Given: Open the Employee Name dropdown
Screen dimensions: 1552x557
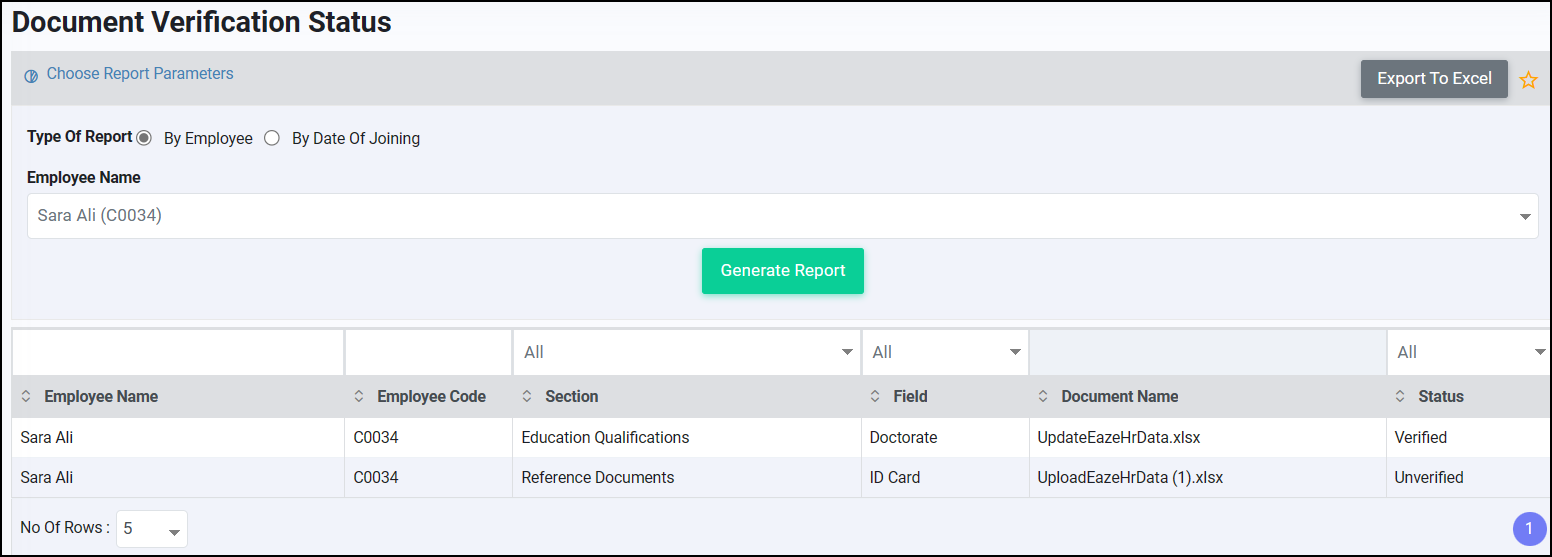Looking at the screenshot, I should [x=782, y=216].
